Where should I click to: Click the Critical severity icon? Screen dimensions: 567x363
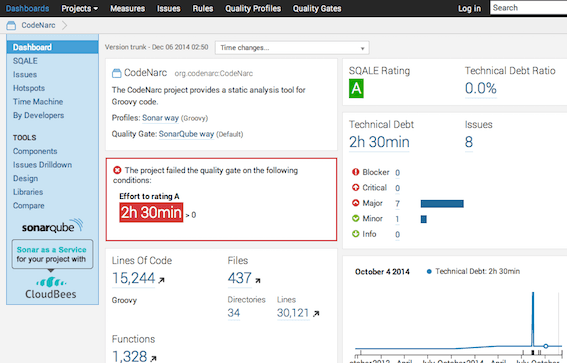(x=355, y=187)
